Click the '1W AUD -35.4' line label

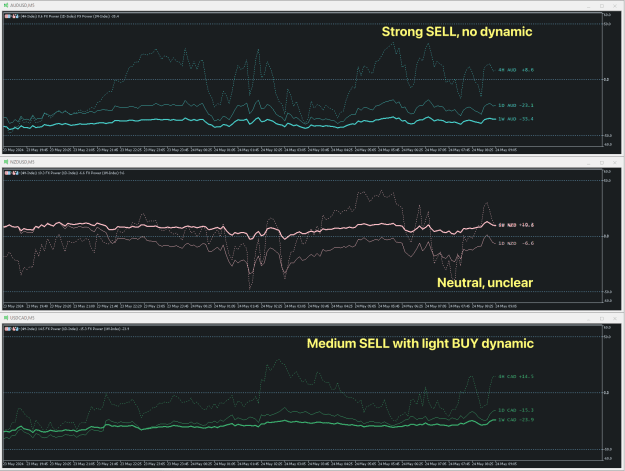tap(516, 119)
